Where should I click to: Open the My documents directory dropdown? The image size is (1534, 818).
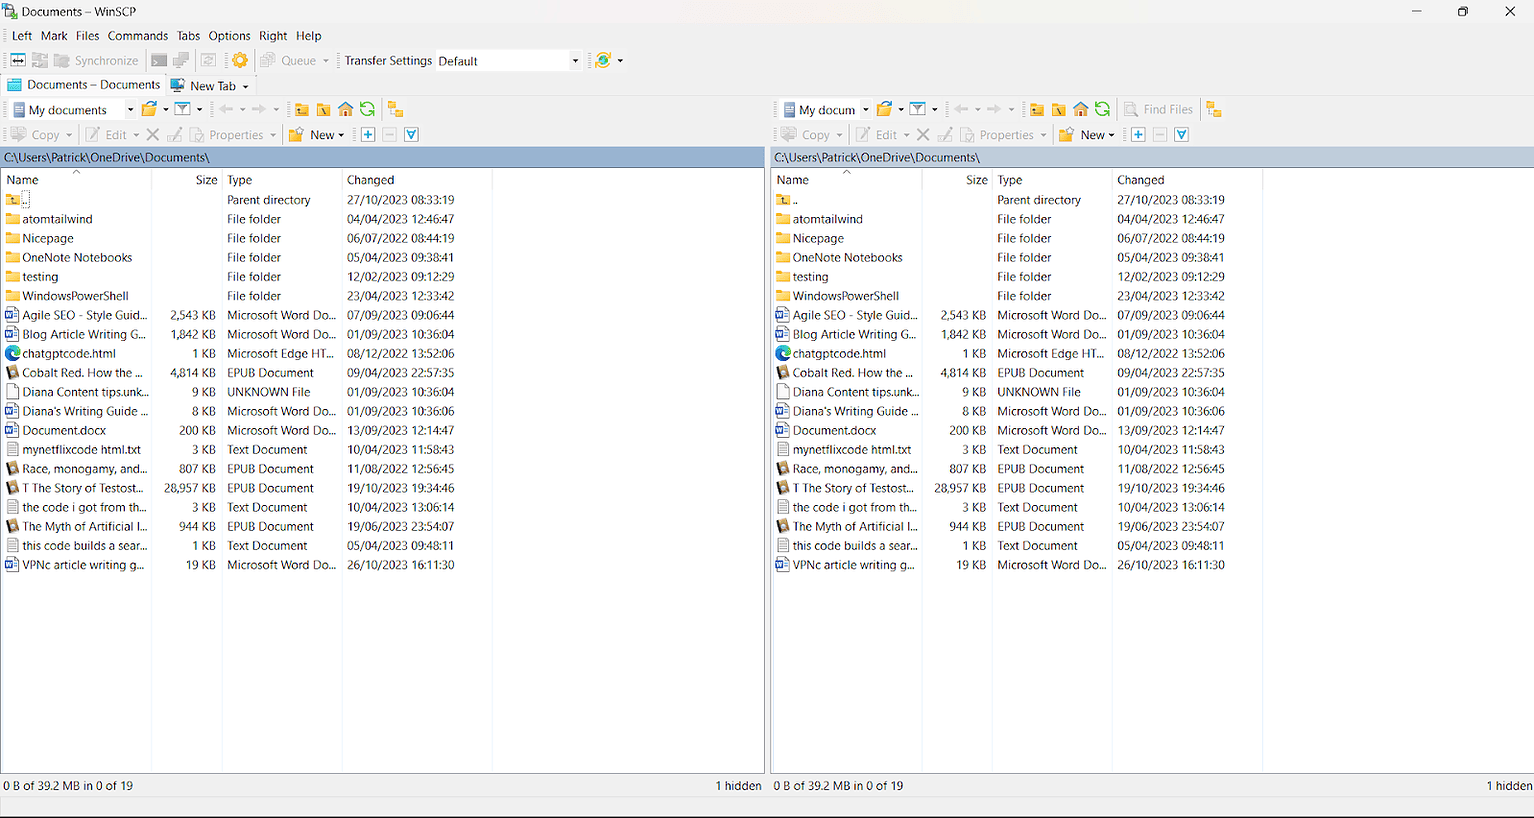129,109
